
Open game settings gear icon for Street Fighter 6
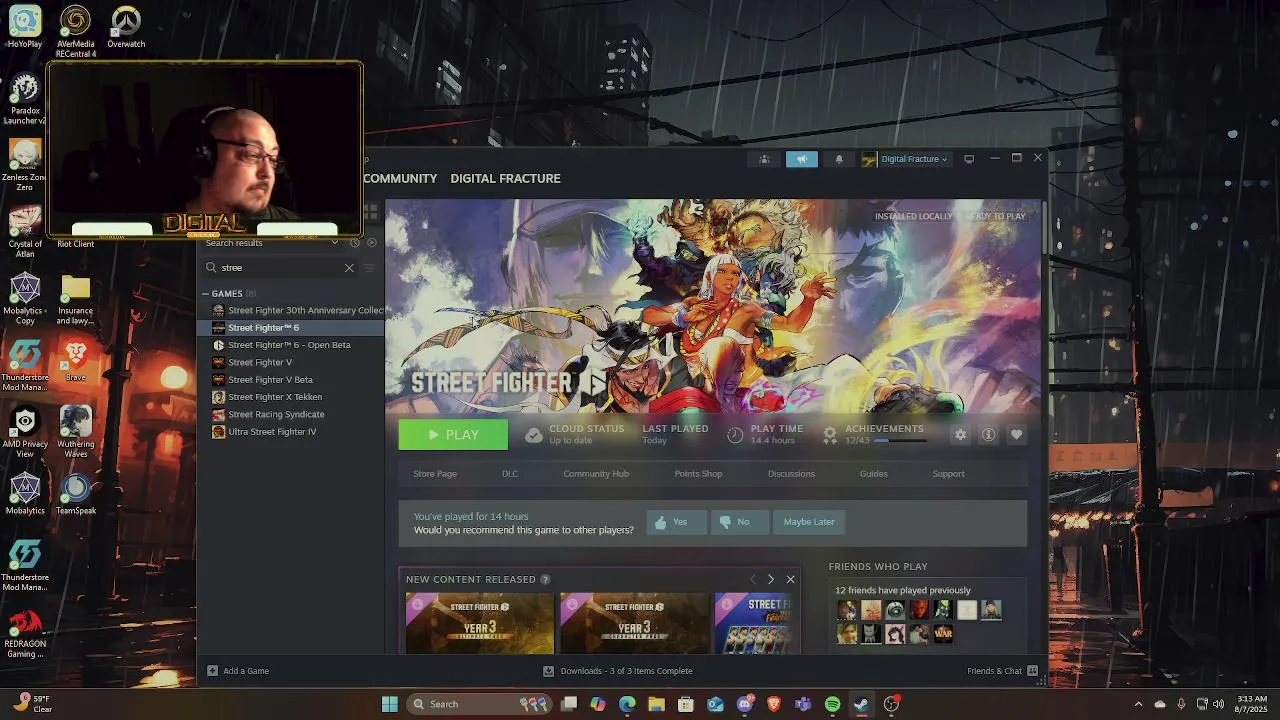[x=960, y=435]
